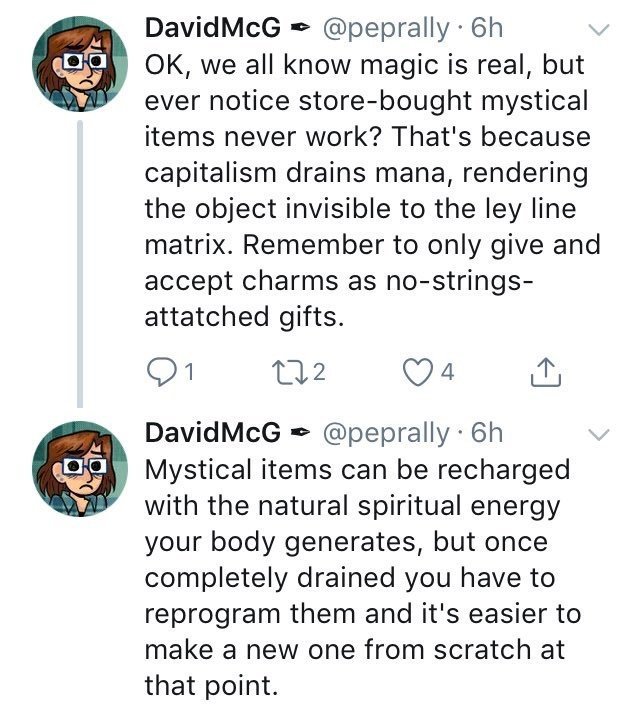
Task: Tap the share icon under first tweet
Action: coord(546,372)
